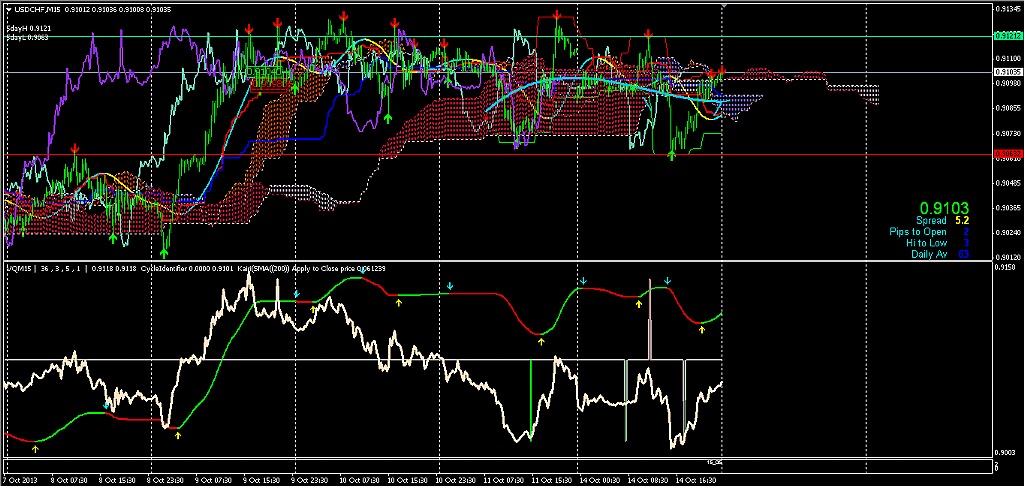Click the green 0.91212 price axis label

pos(1007,35)
